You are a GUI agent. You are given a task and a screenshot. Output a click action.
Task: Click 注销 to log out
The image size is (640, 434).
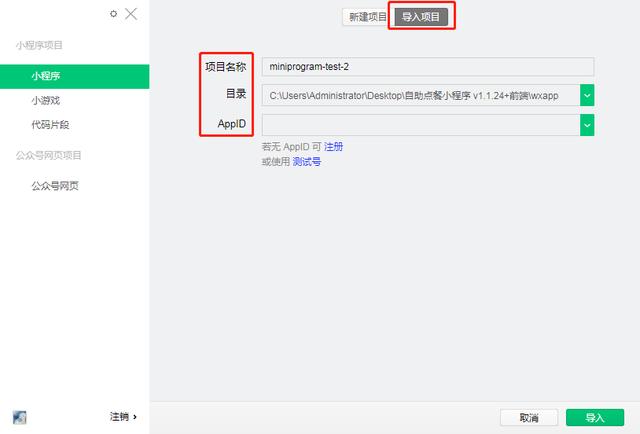pos(119,416)
